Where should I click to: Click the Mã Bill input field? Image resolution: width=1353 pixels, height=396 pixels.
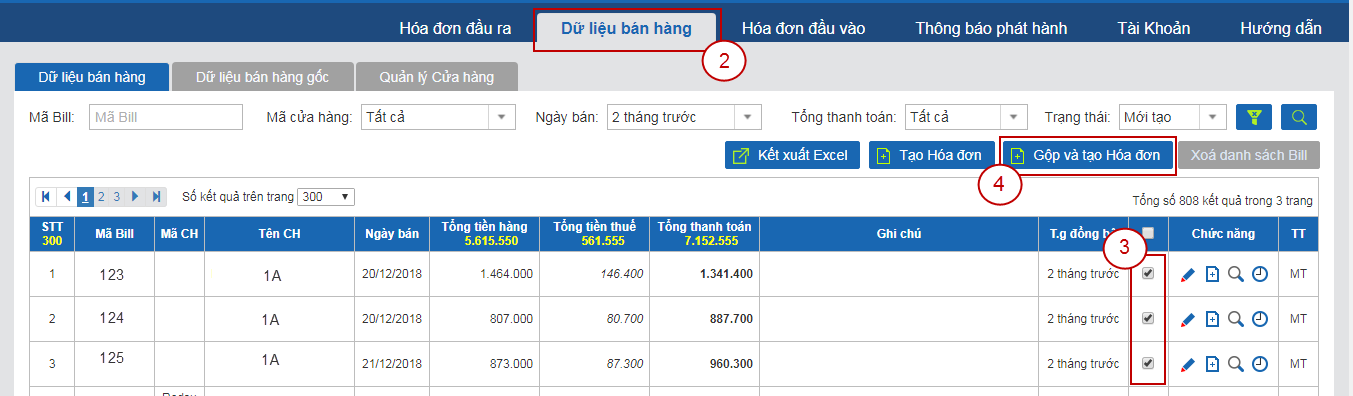point(166,117)
